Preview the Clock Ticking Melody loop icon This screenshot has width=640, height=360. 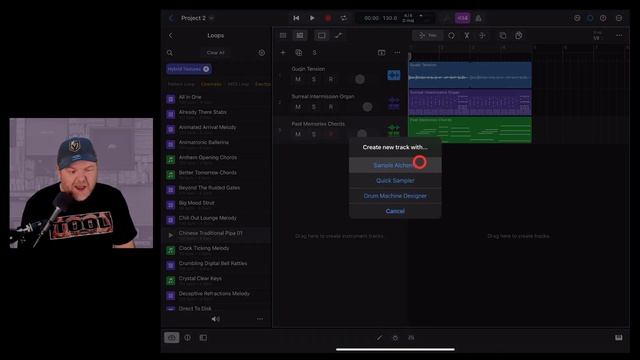(171, 250)
